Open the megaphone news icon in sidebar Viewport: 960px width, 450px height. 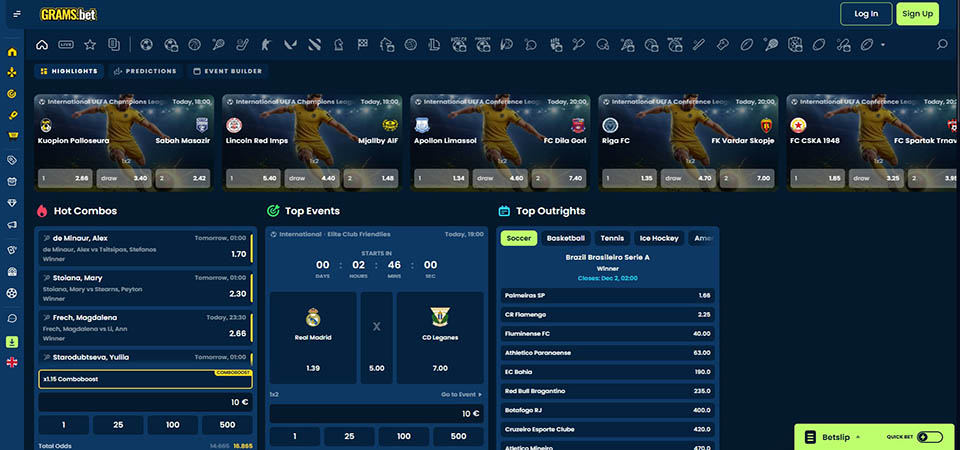tap(12, 225)
